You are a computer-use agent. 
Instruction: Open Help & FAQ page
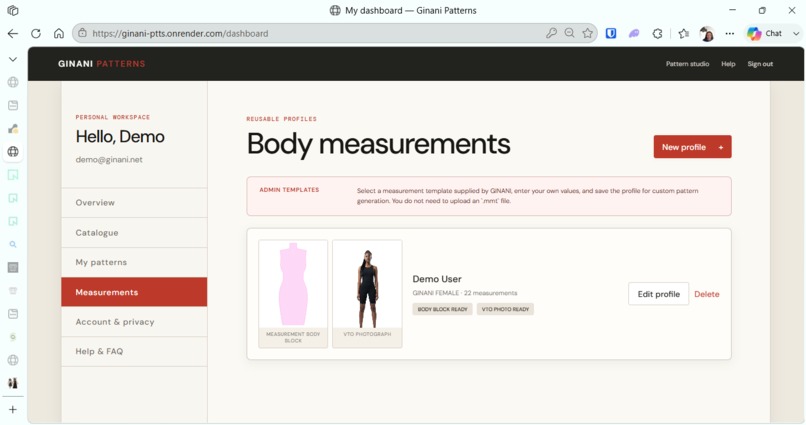coord(134,352)
